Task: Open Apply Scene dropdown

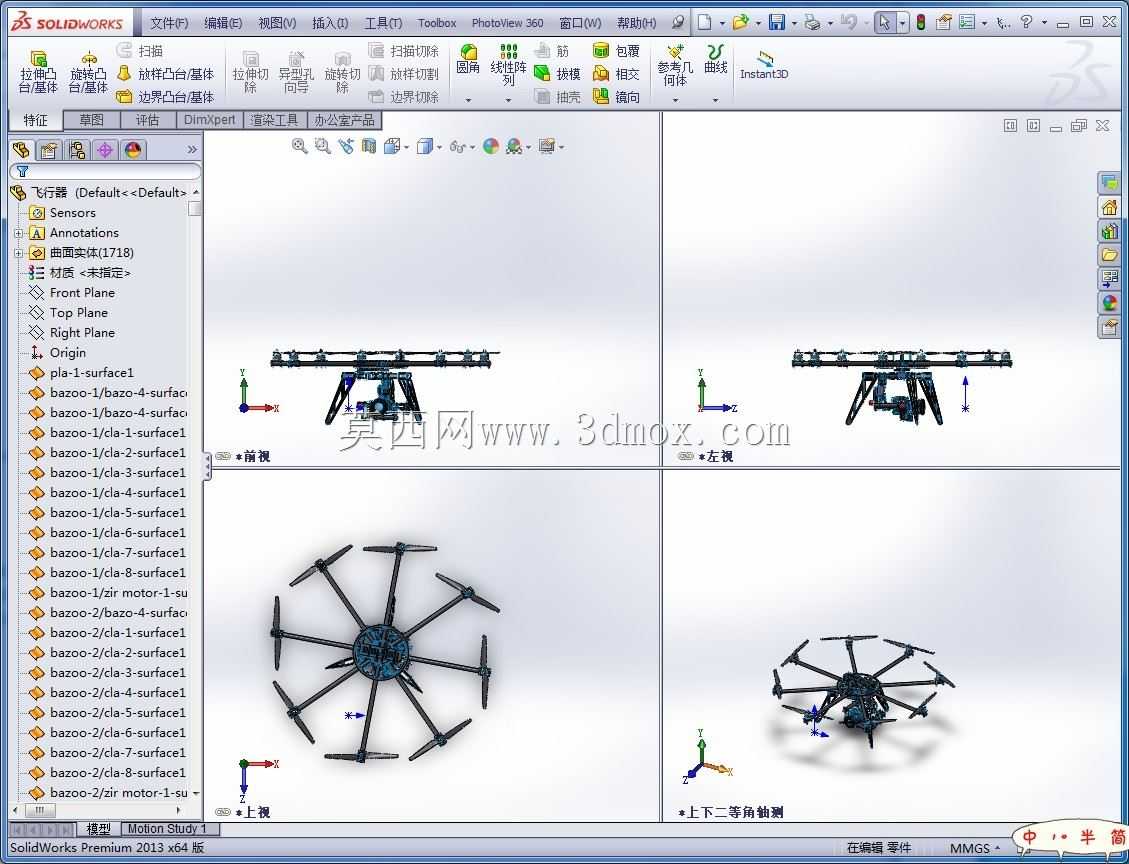Action: coord(518,146)
